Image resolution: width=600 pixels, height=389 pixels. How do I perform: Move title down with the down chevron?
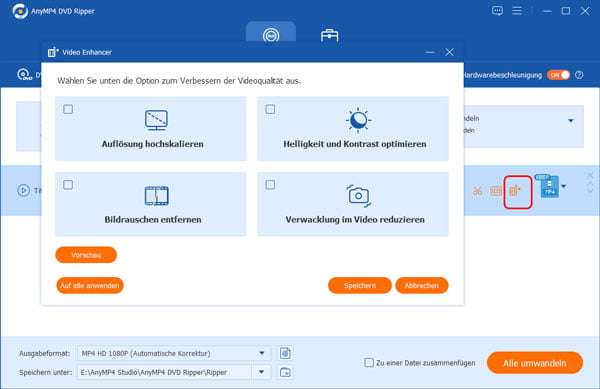pyautogui.click(x=590, y=191)
